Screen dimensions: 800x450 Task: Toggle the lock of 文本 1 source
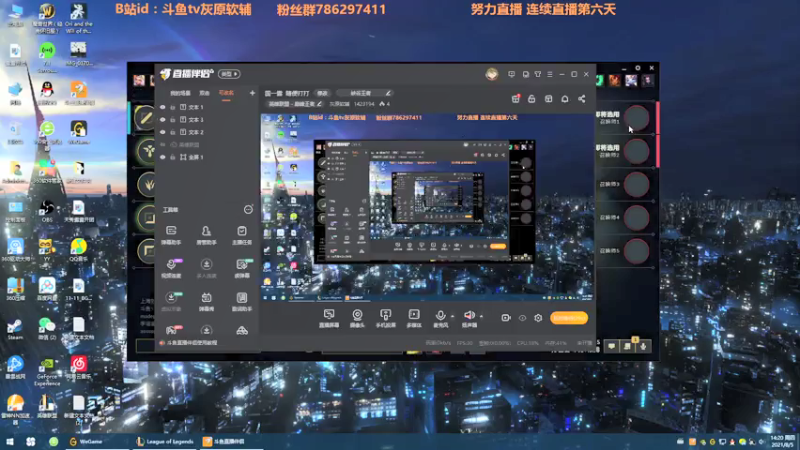(173, 107)
